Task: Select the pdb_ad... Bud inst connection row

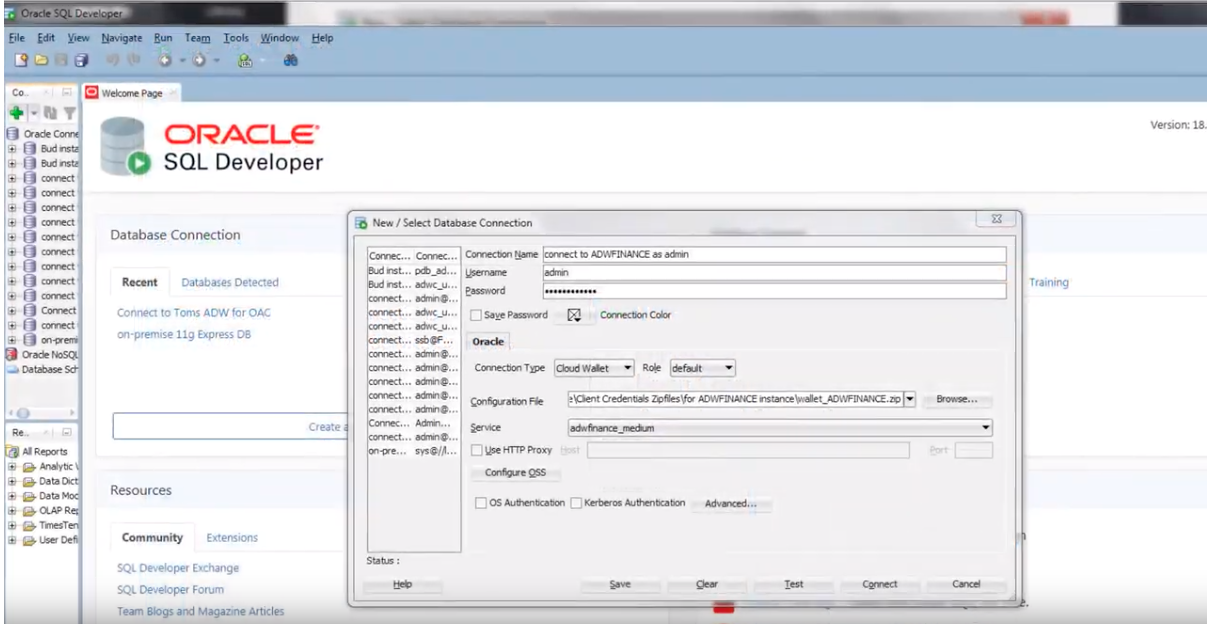Action: click(x=414, y=270)
